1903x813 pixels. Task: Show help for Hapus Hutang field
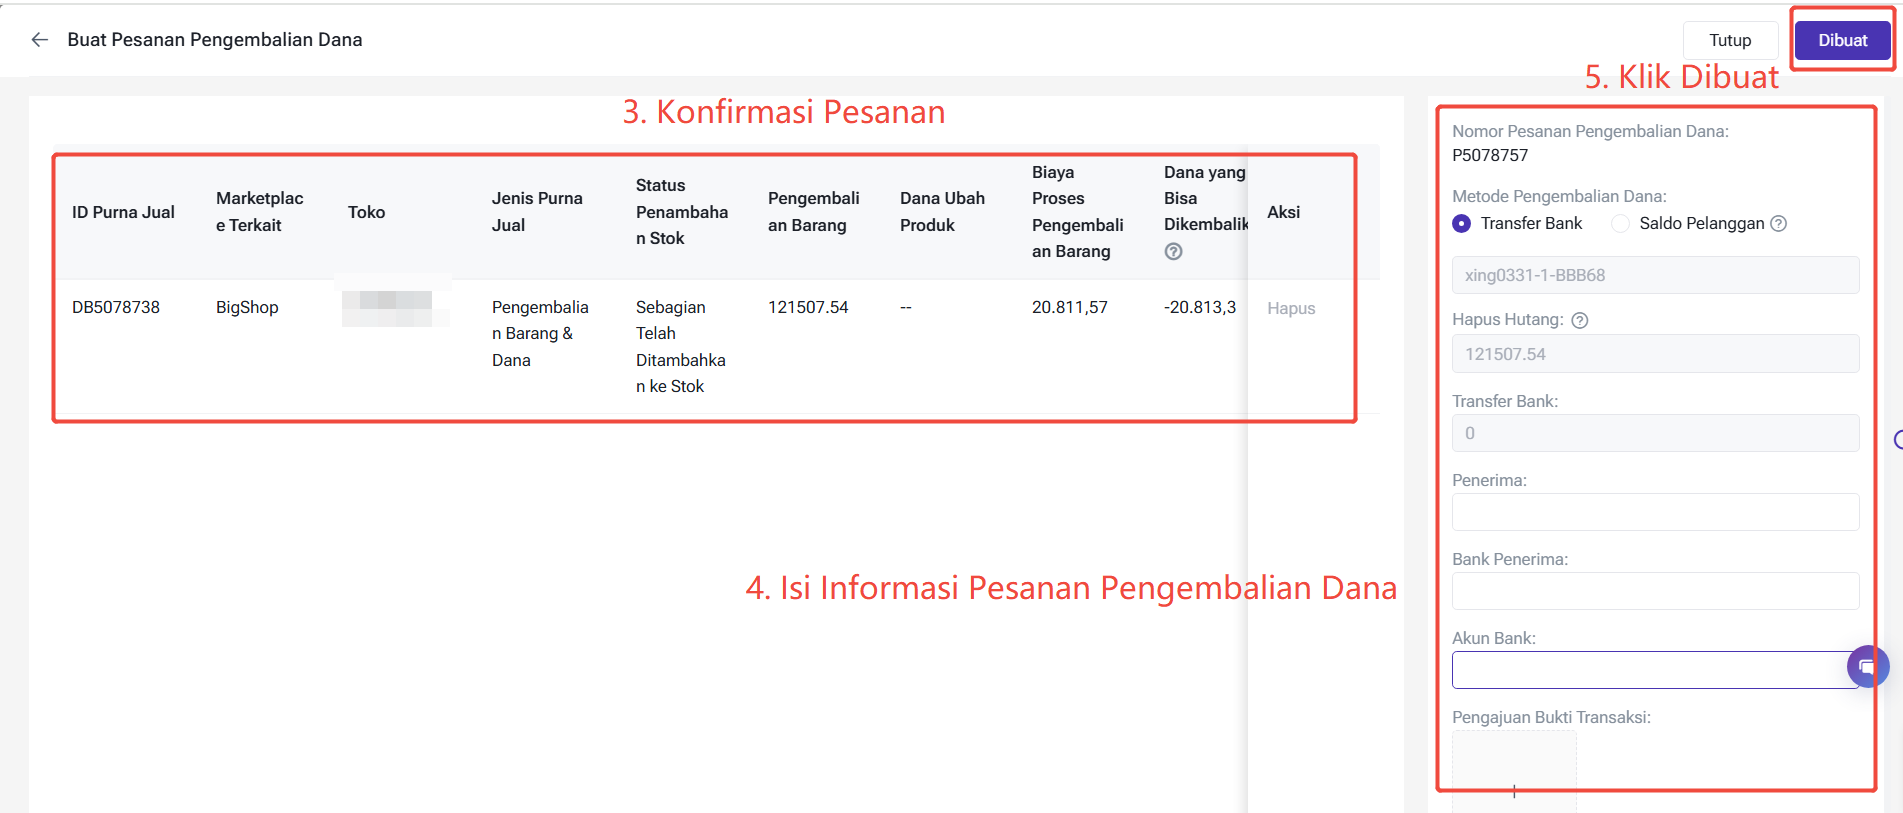pyautogui.click(x=1580, y=320)
